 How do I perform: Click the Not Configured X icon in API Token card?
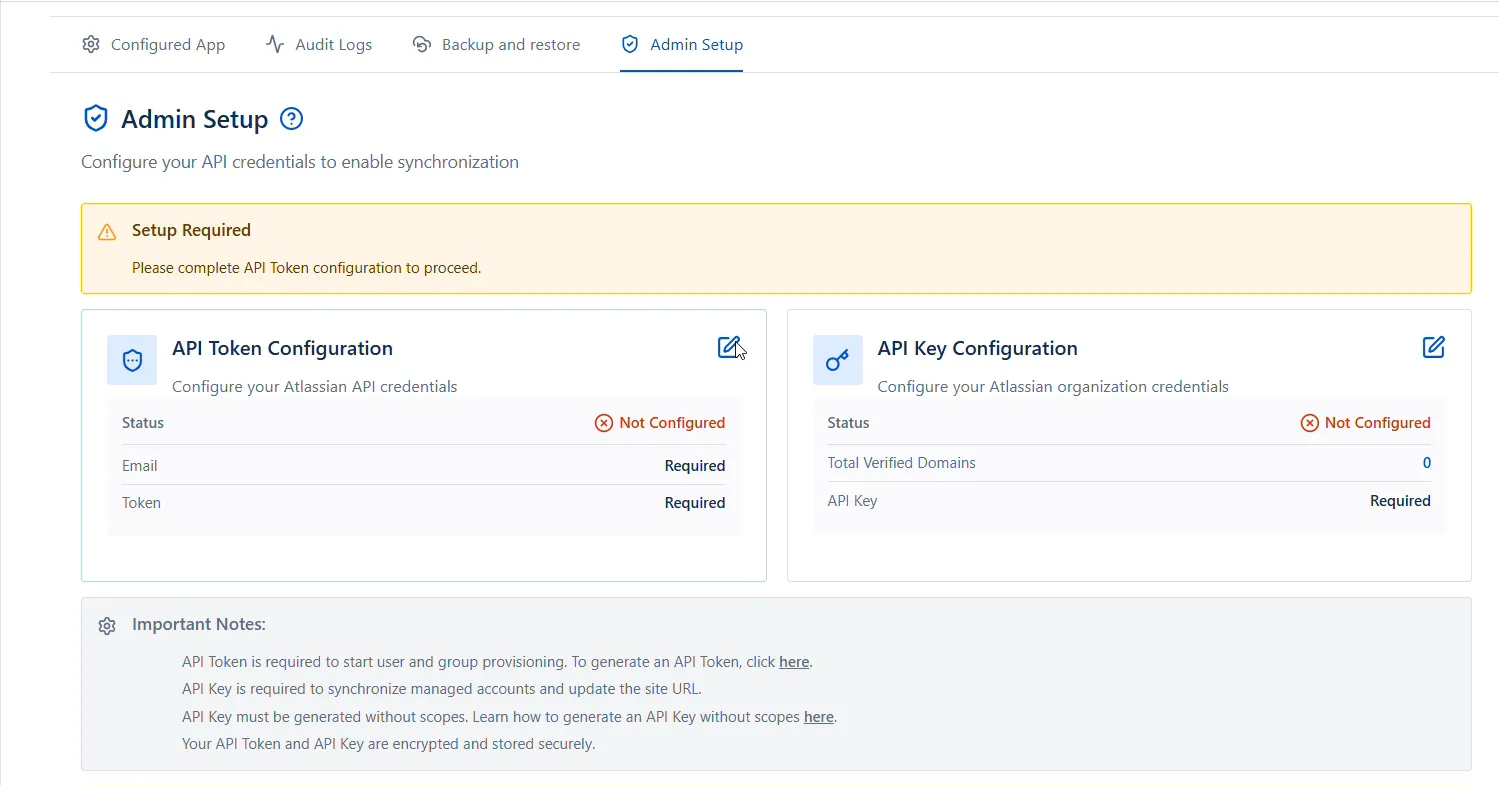pyautogui.click(x=604, y=423)
